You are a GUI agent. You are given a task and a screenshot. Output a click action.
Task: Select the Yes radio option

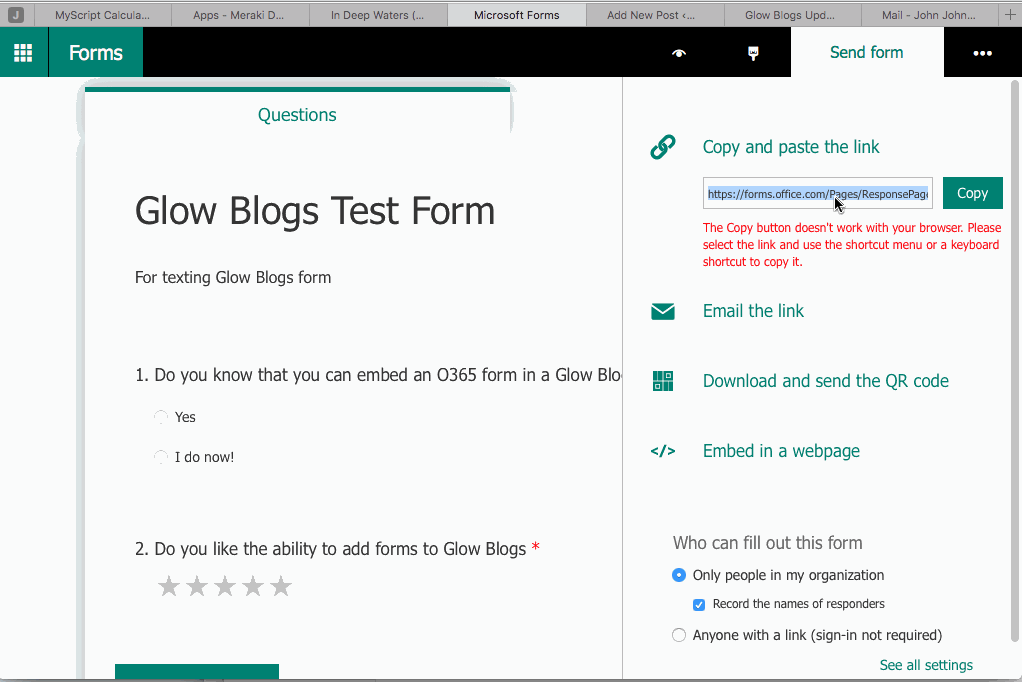160,417
